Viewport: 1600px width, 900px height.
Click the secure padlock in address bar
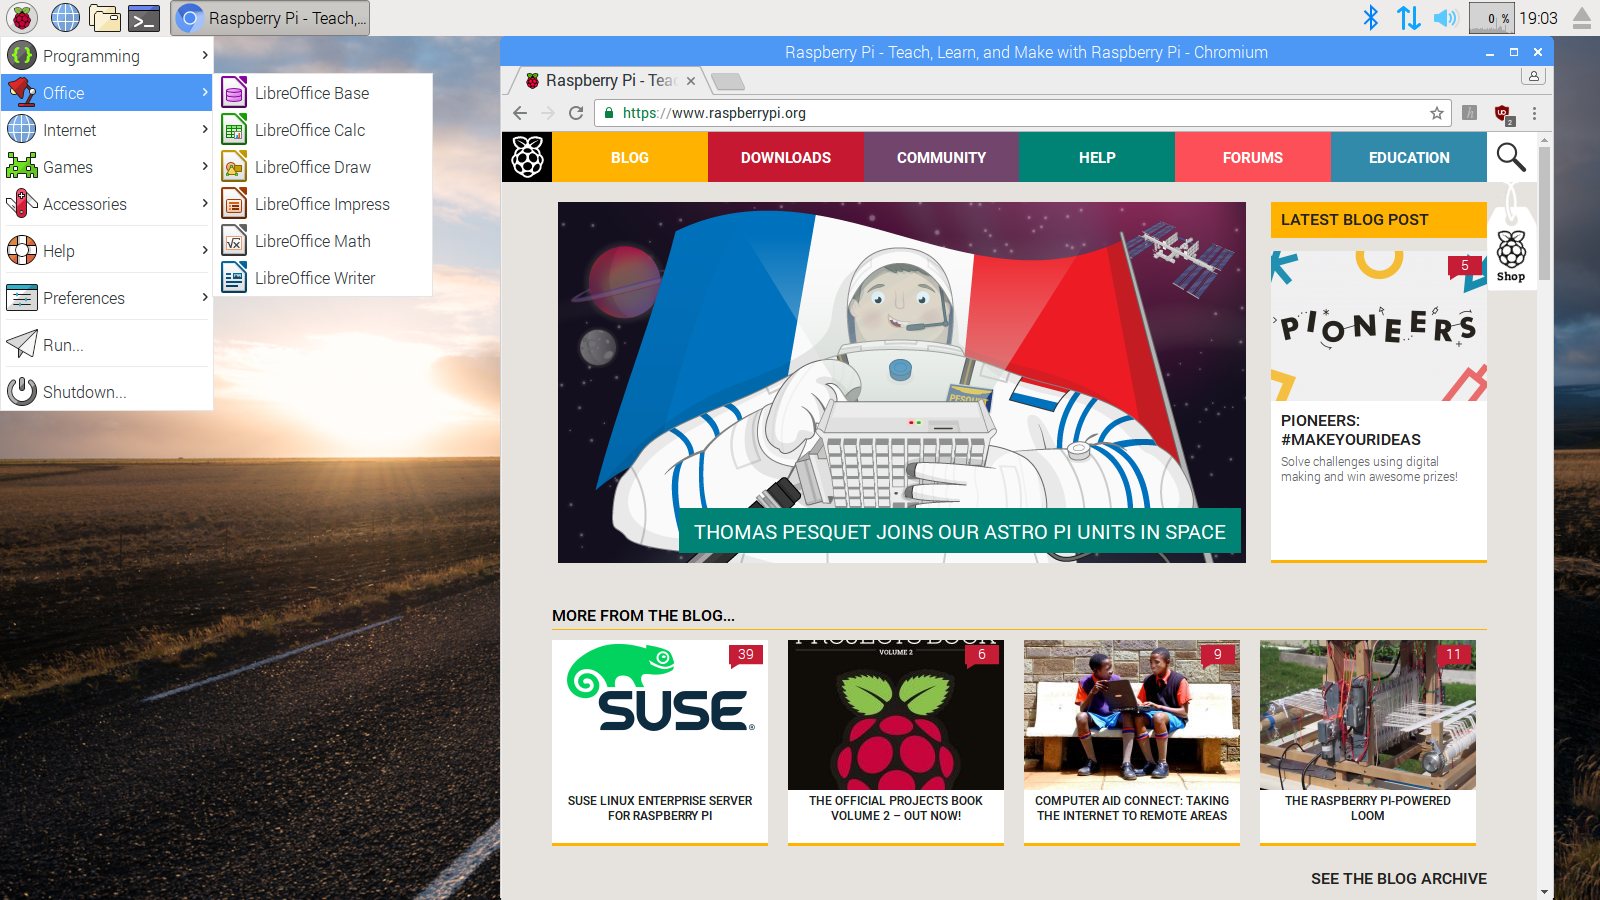tap(609, 113)
